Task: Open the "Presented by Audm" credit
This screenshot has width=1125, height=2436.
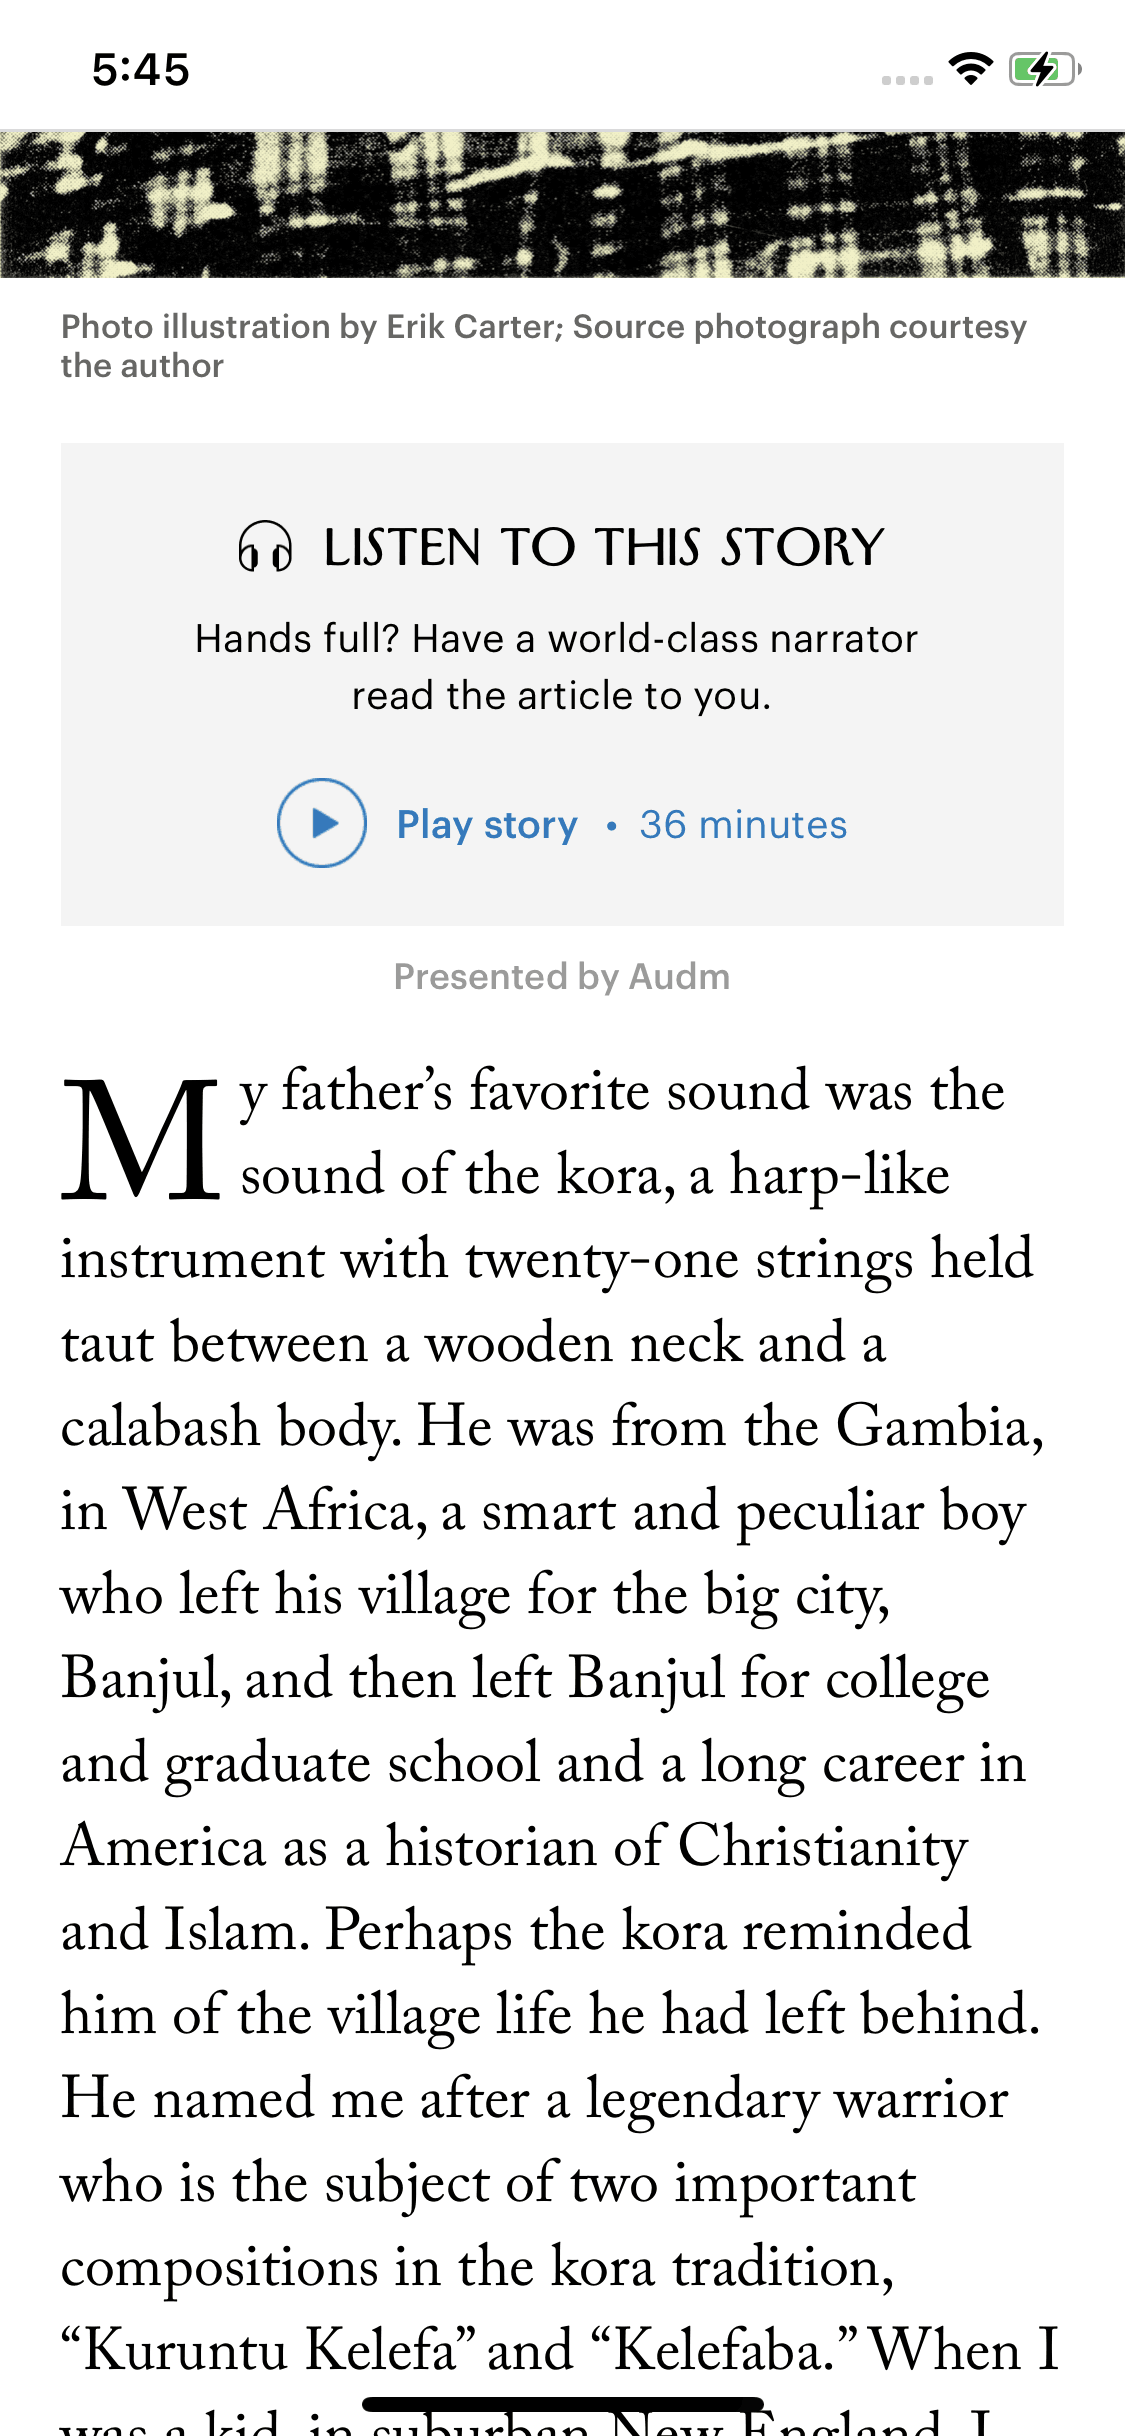Action: pos(562,976)
